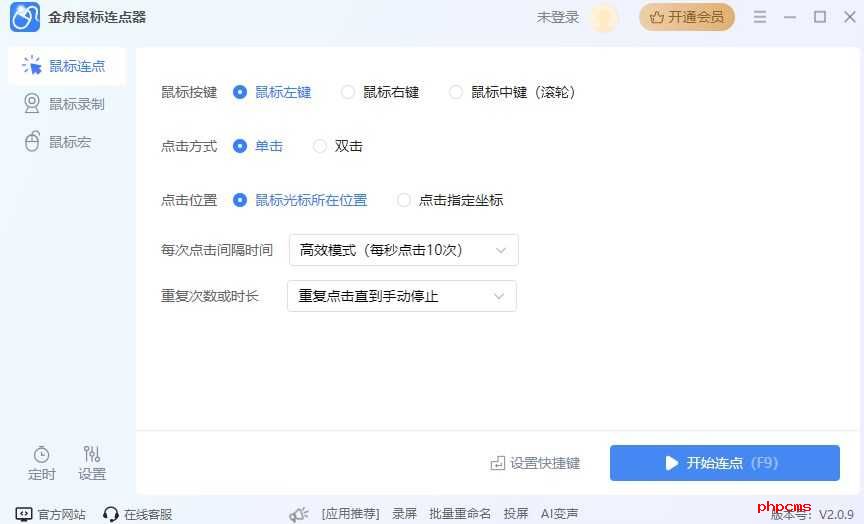This screenshot has width=864, height=524.
Task: Open the 批量重命名 recommended app
Action: [x=460, y=514]
